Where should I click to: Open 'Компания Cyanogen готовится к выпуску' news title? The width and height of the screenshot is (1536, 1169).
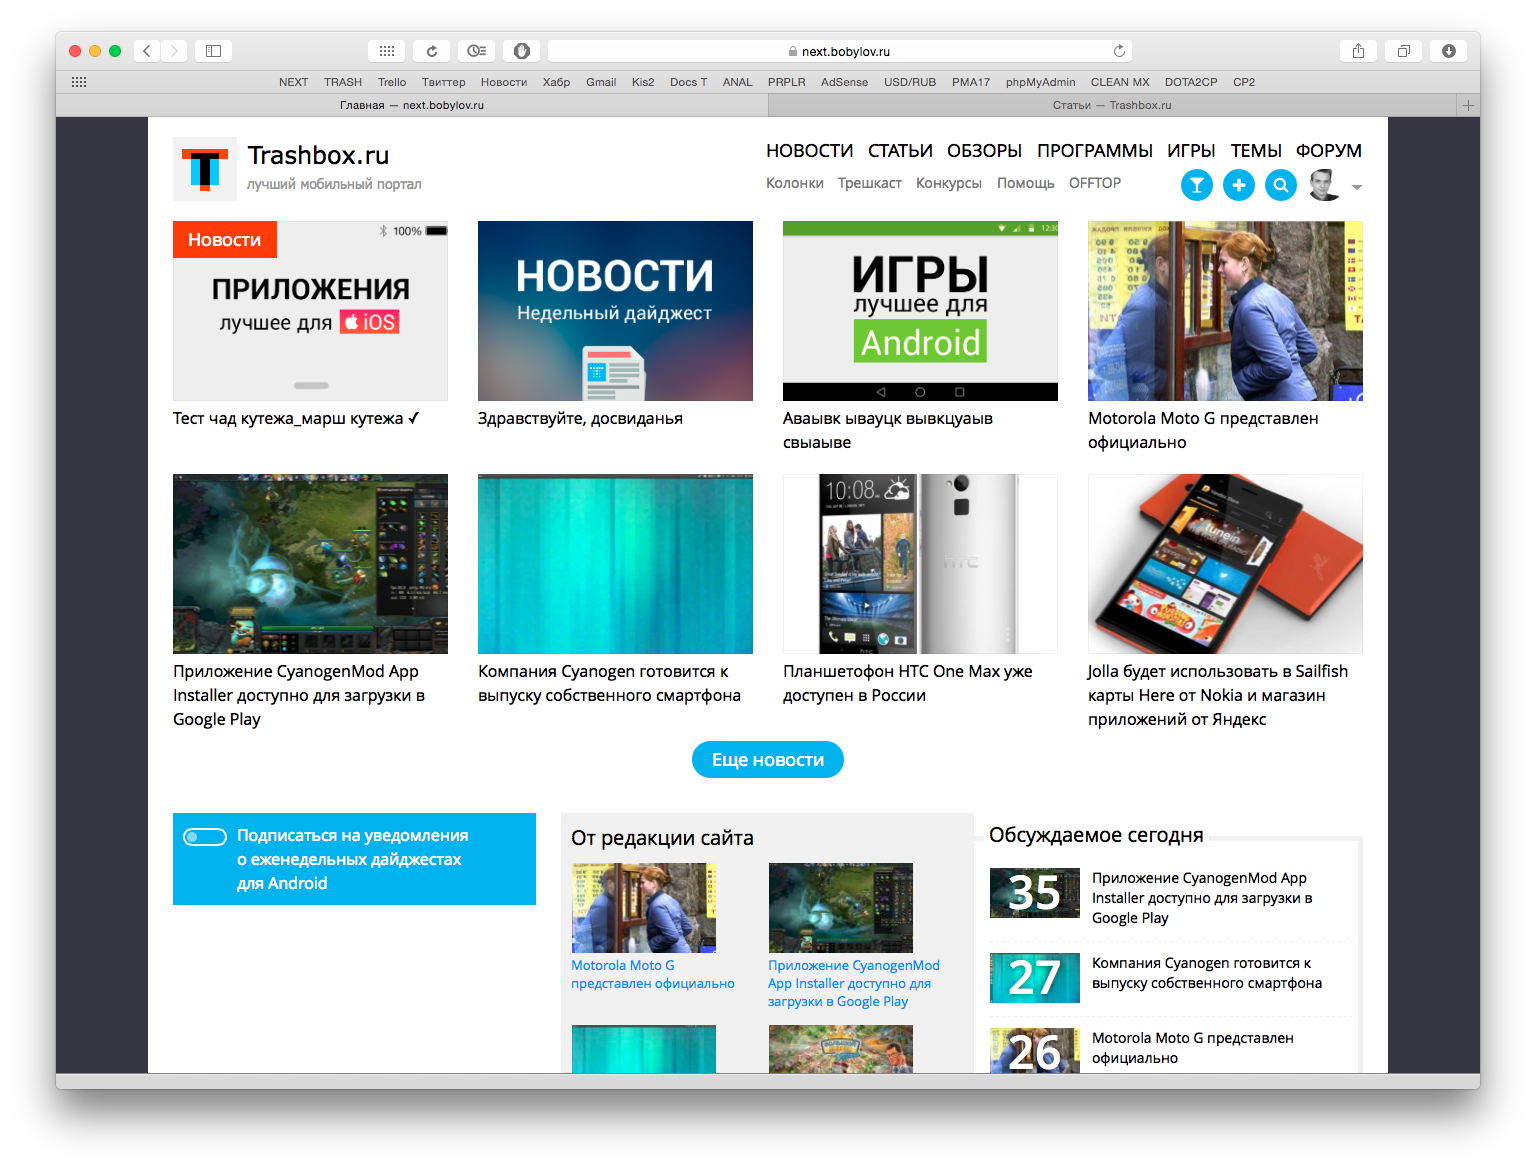(609, 684)
